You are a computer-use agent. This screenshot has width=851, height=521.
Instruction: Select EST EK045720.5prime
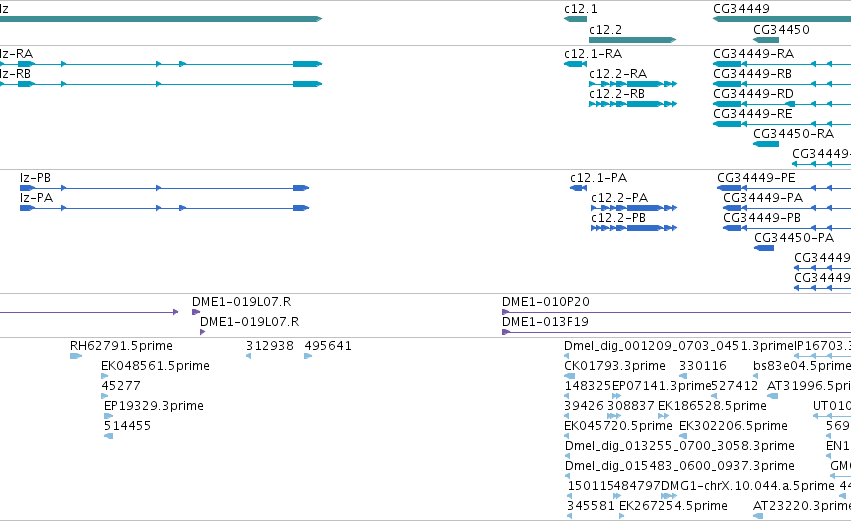tap(567, 436)
